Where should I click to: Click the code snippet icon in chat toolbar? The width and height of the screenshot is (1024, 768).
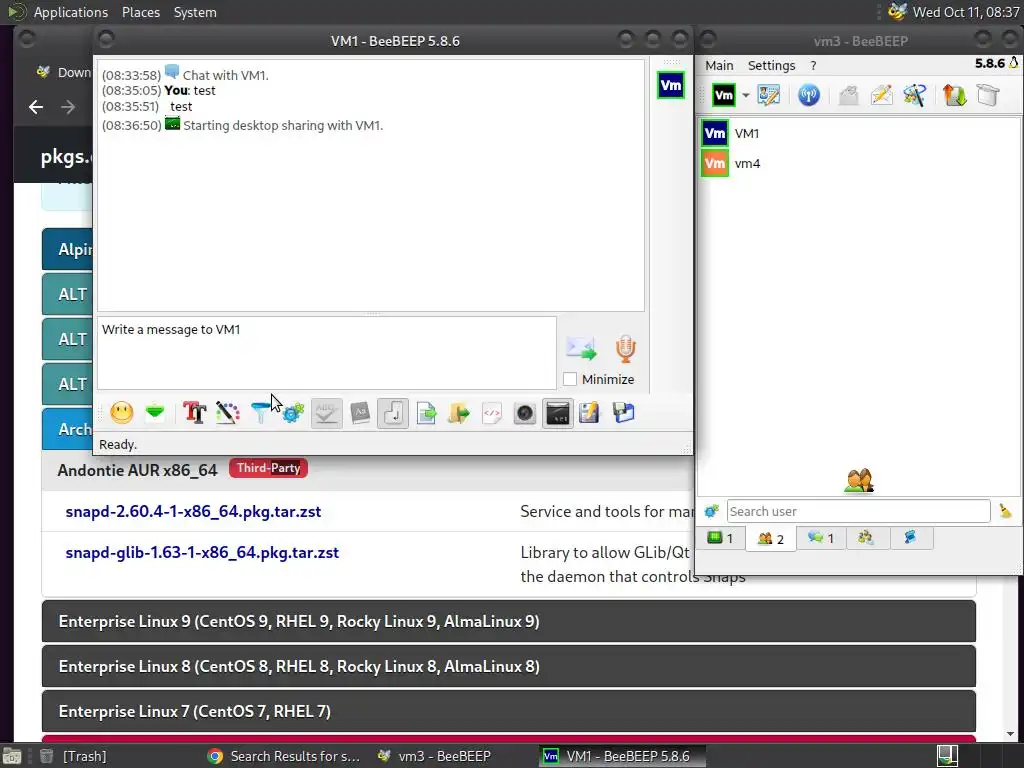tap(492, 413)
